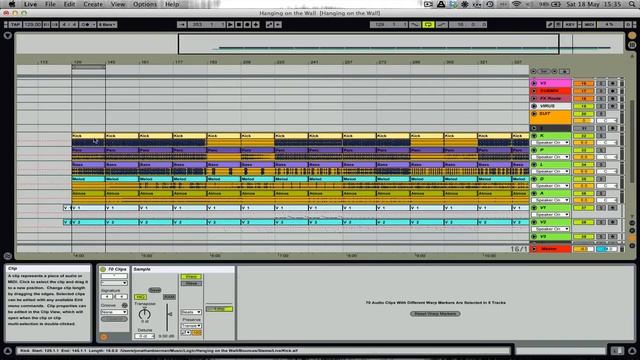Click the orange clip envelope toggle icon

point(103,337)
